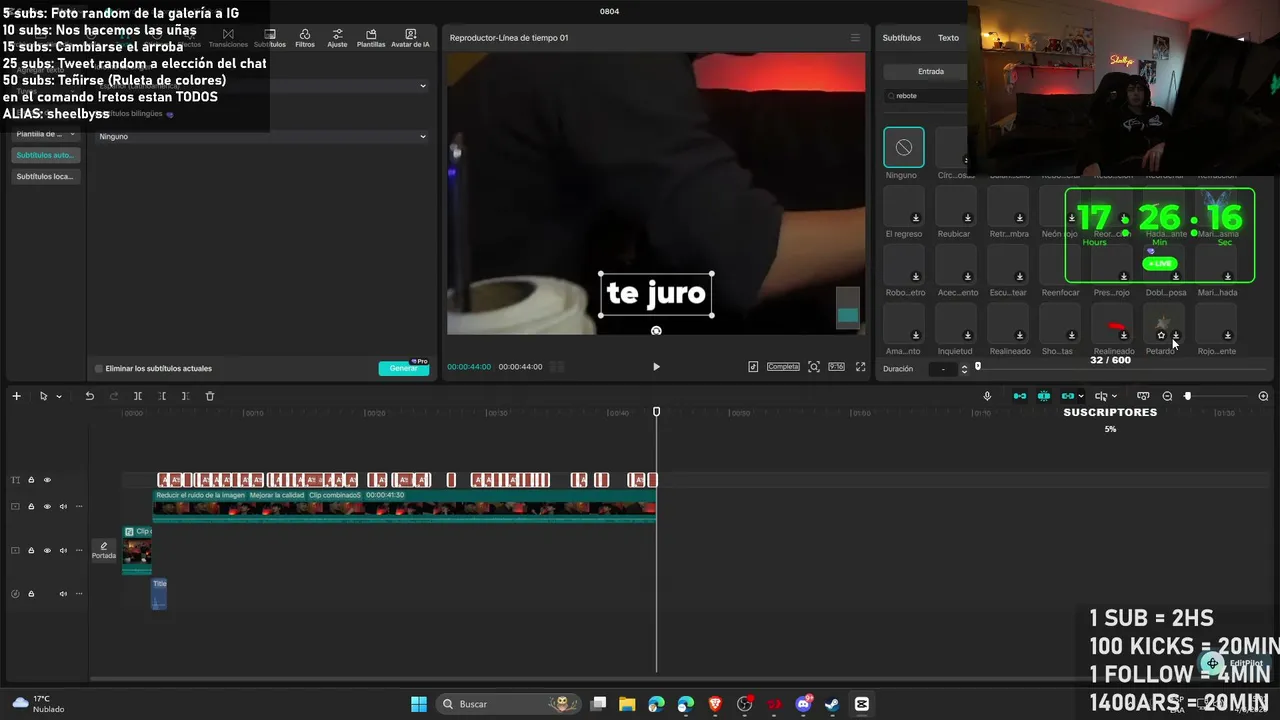Screen dimensions: 1280x720
Task: Click the timeline zoom out icon
Action: pos(1167,396)
